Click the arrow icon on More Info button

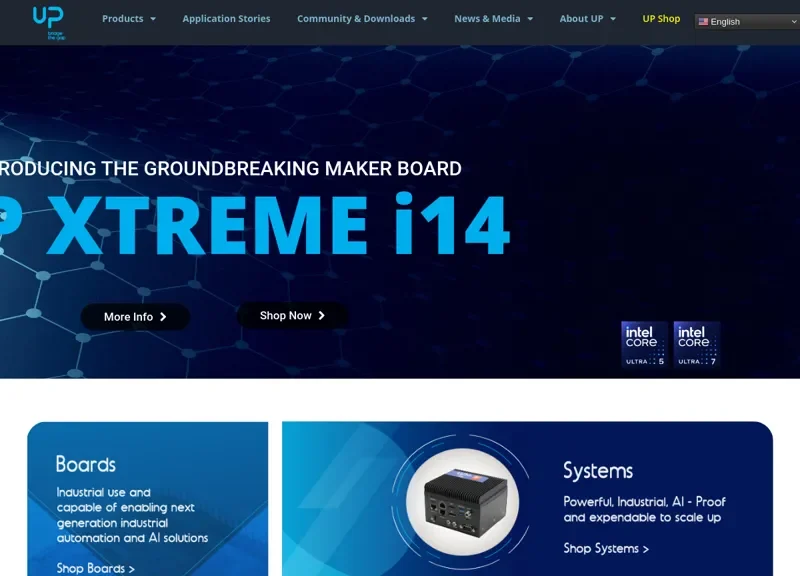163,317
